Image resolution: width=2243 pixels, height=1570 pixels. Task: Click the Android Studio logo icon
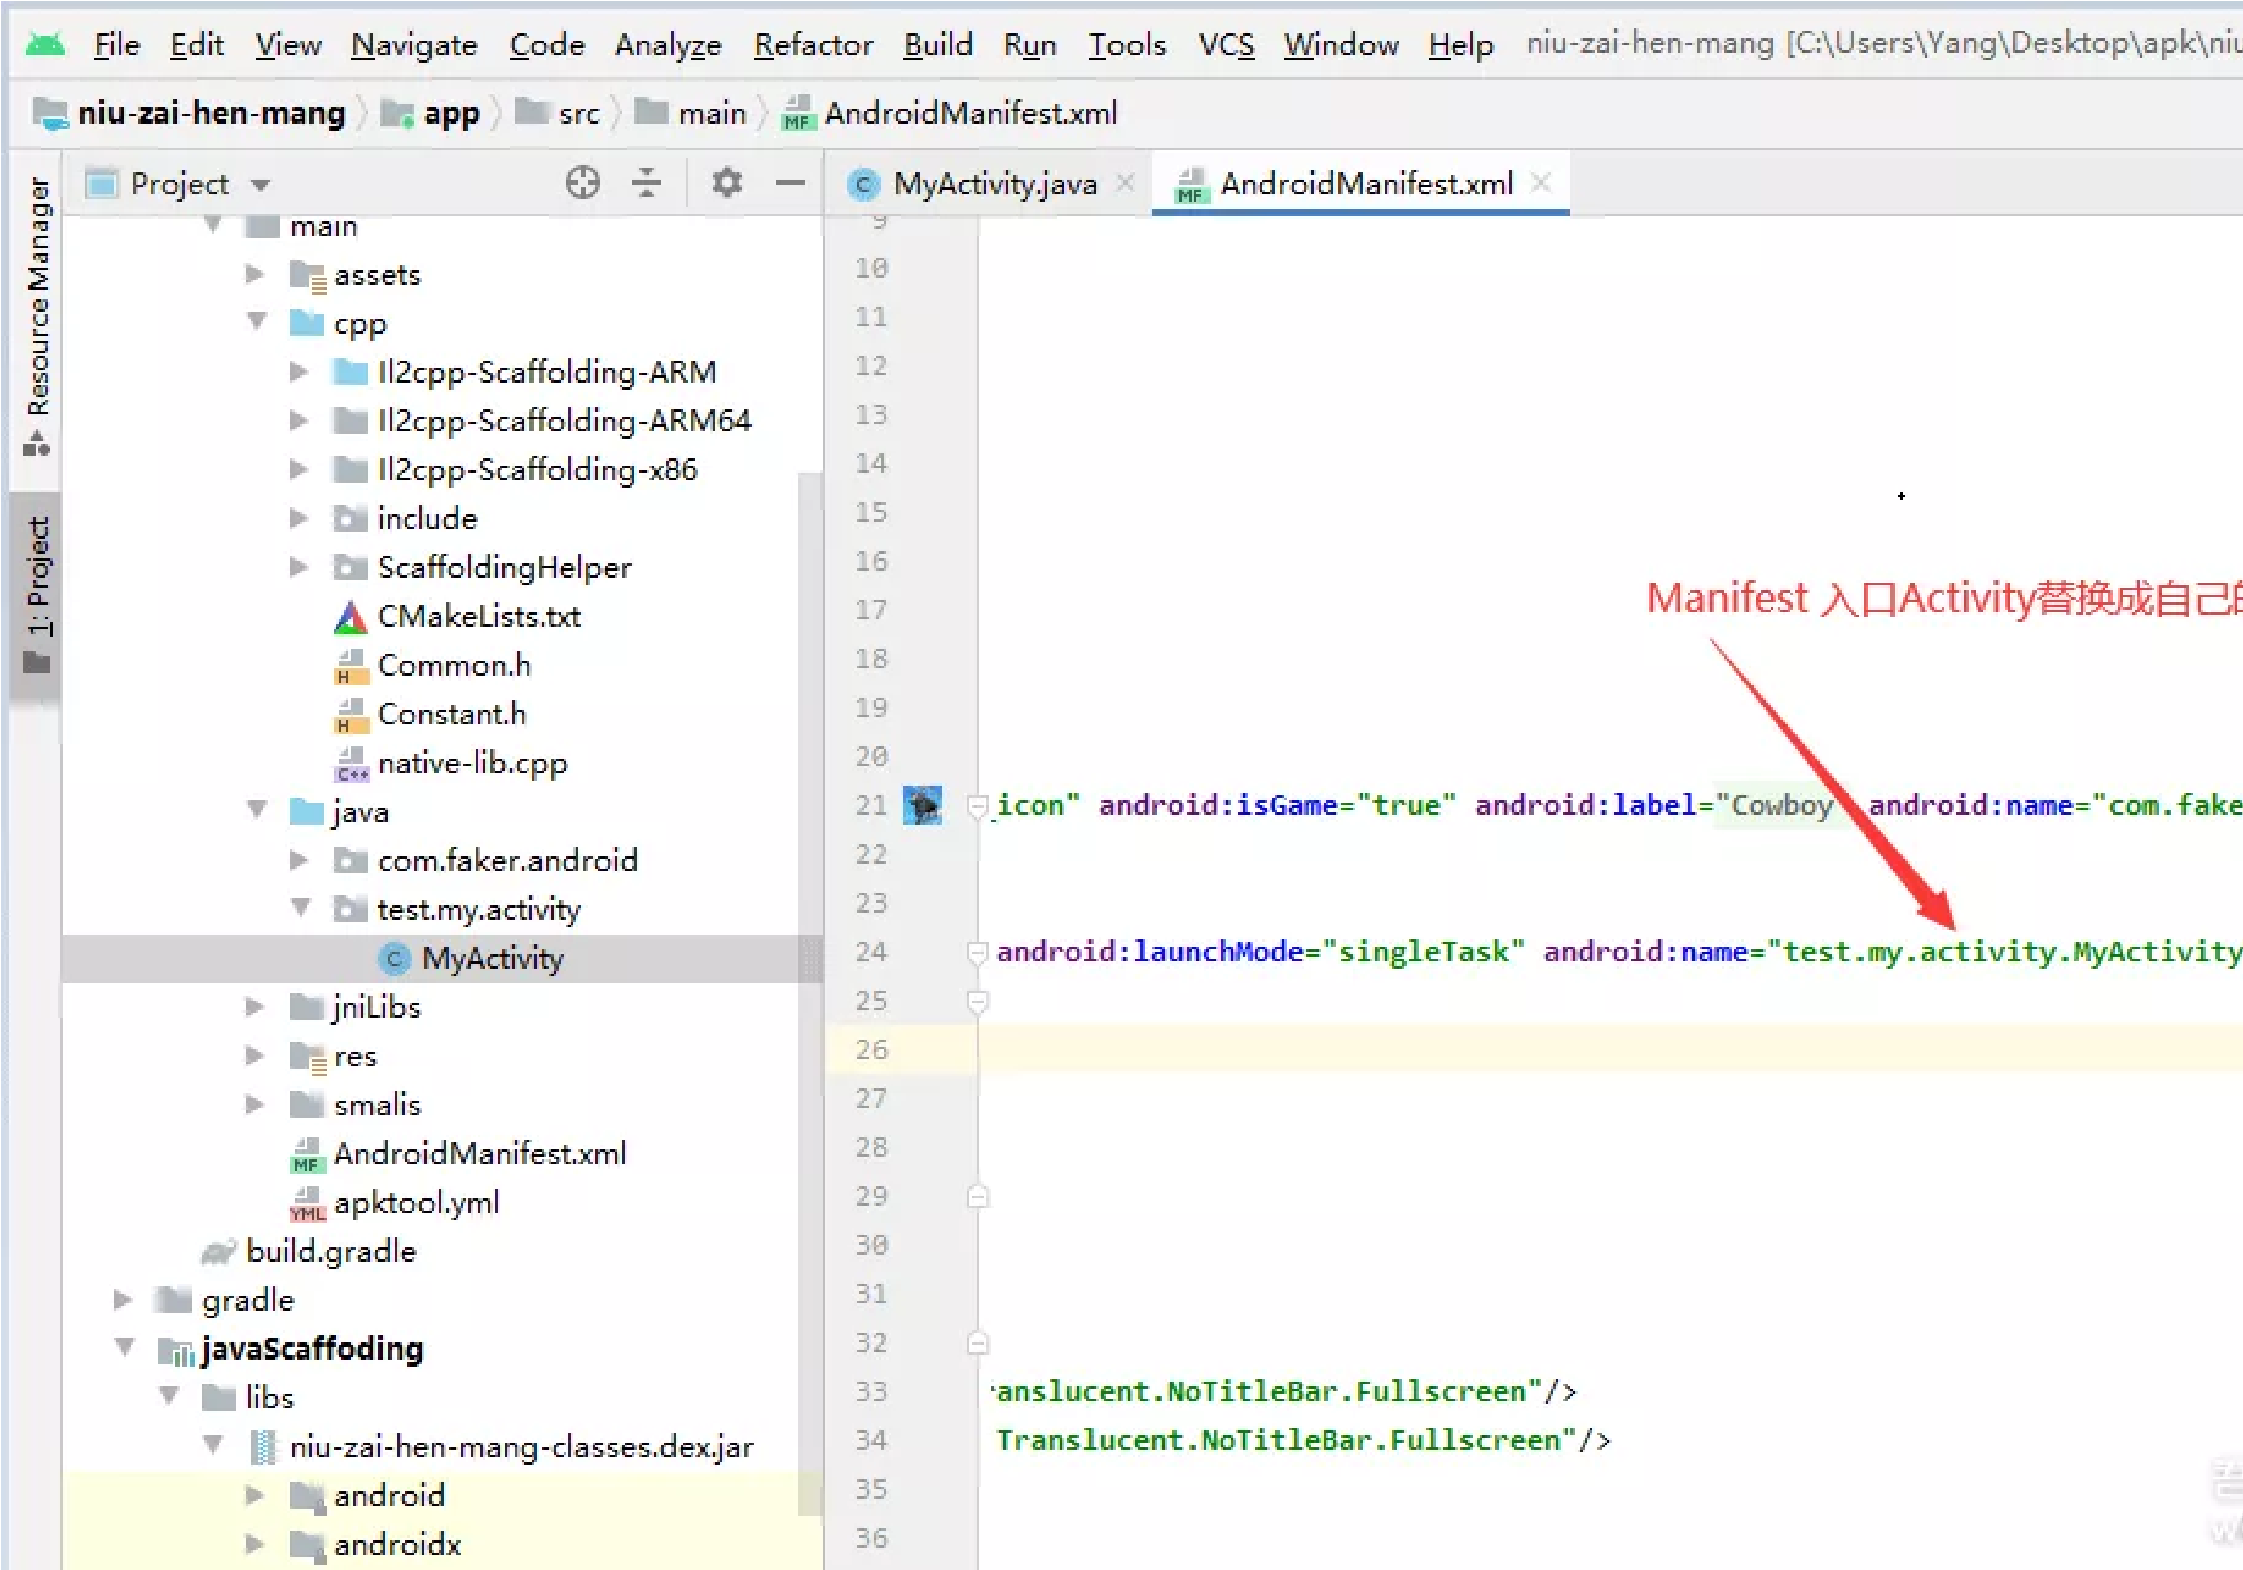(45, 44)
